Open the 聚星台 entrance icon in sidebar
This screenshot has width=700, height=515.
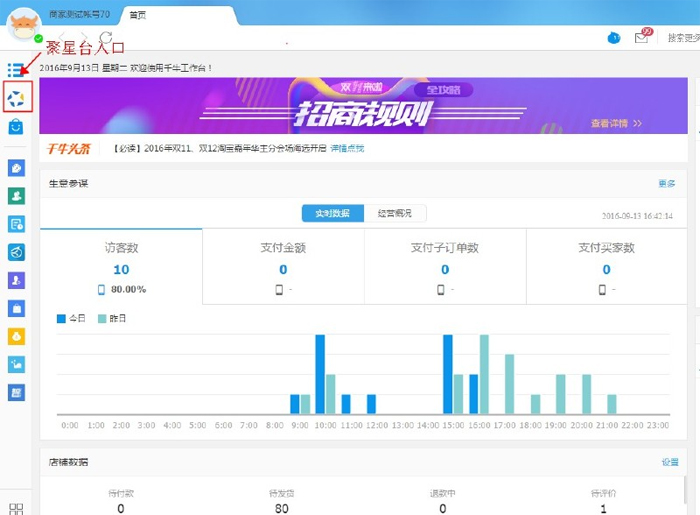tap(17, 97)
